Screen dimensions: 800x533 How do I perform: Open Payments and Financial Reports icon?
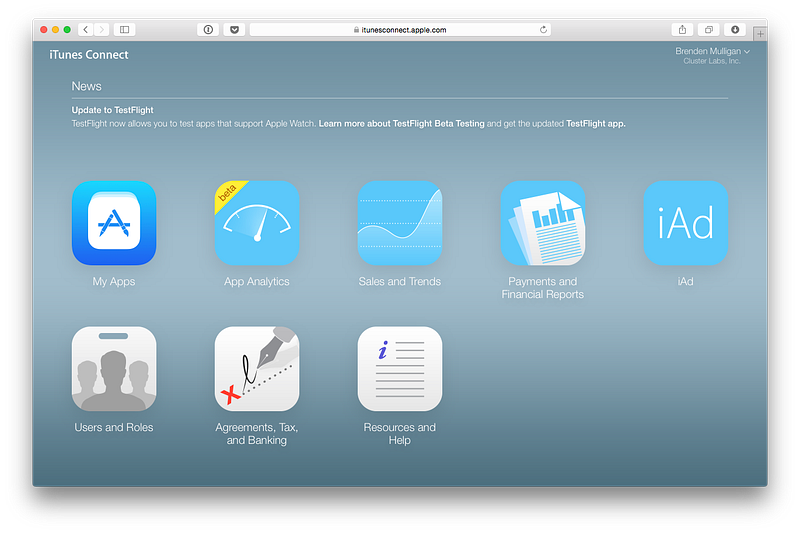(542, 223)
